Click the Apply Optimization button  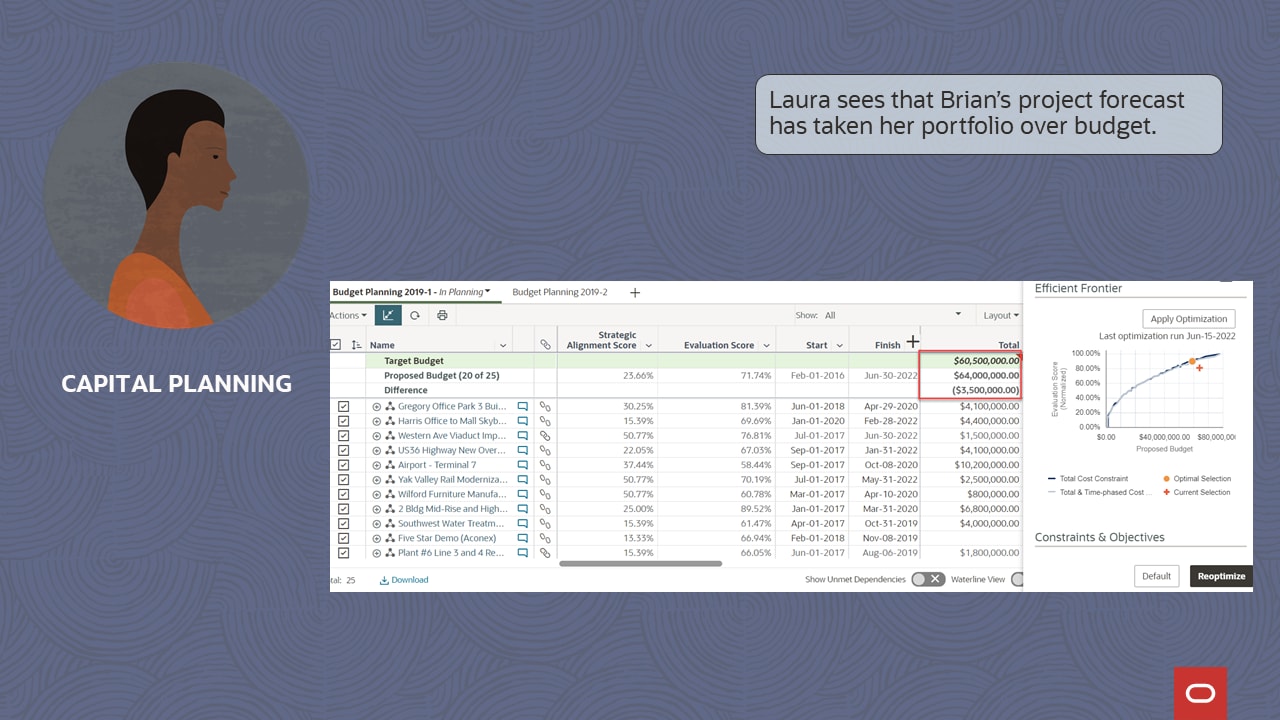point(1189,319)
